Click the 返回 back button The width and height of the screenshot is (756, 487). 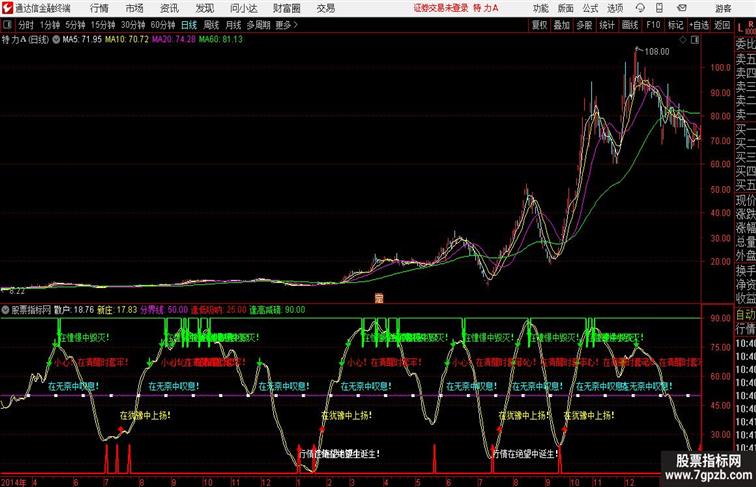coord(722,25)
